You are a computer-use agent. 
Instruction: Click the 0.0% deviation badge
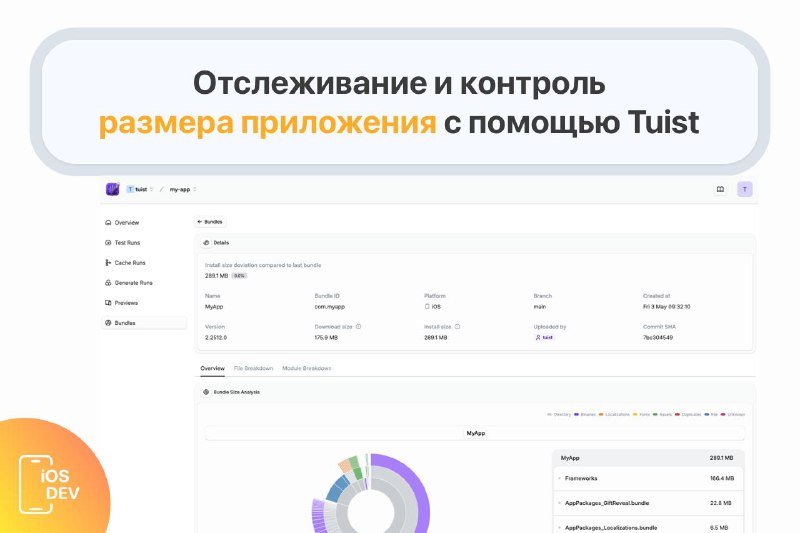(x=239, y=276)
